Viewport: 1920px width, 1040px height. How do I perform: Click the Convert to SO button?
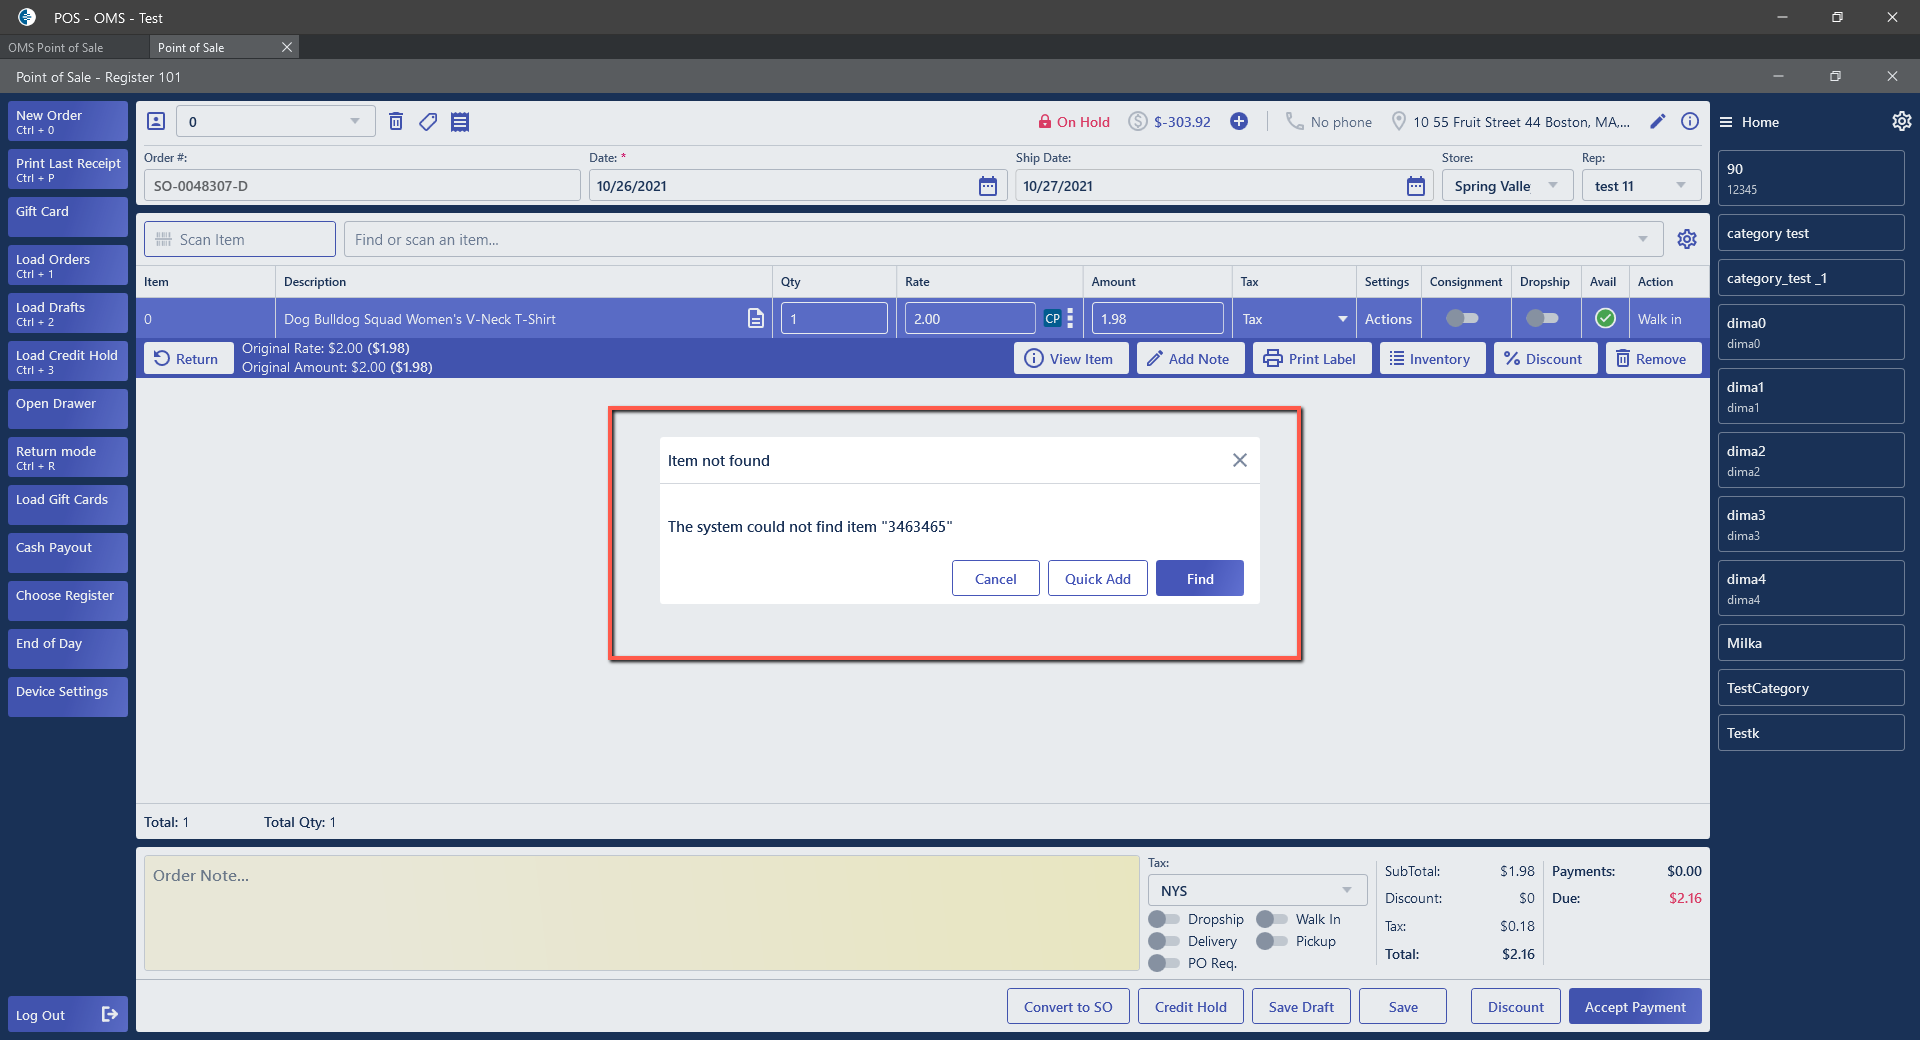point(1068,1006)
